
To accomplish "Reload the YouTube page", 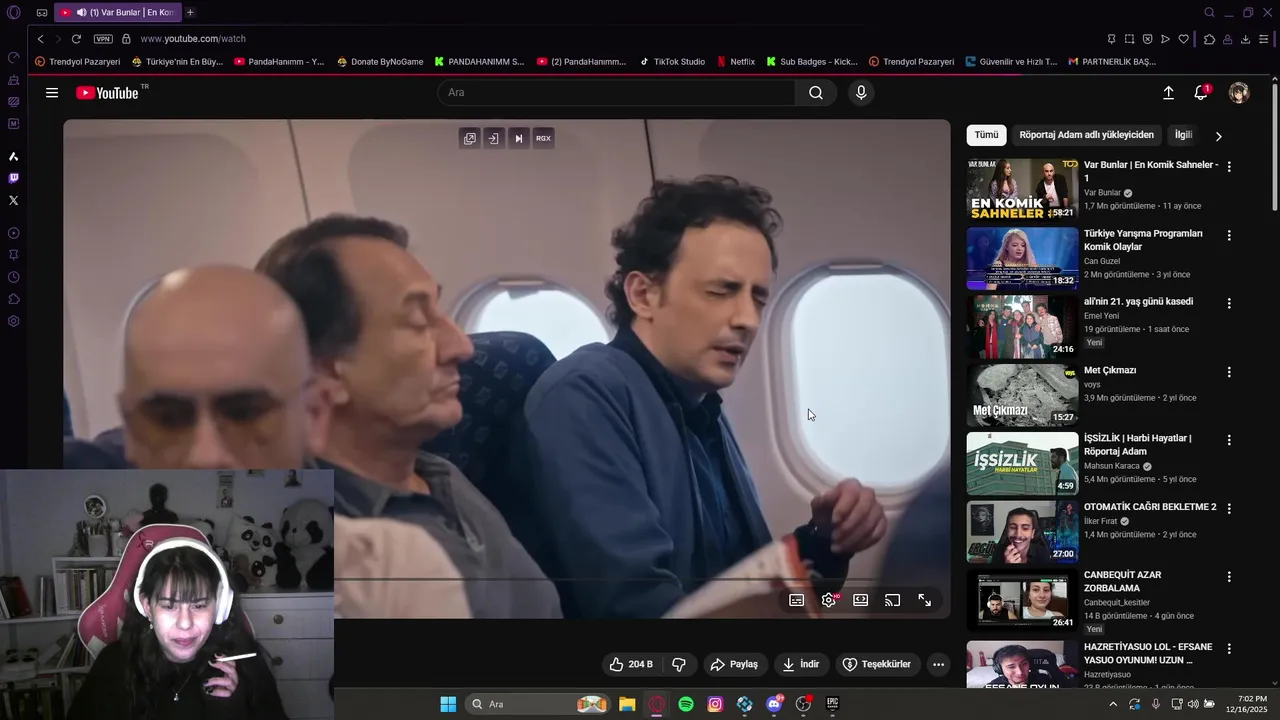I will point(76,39).
